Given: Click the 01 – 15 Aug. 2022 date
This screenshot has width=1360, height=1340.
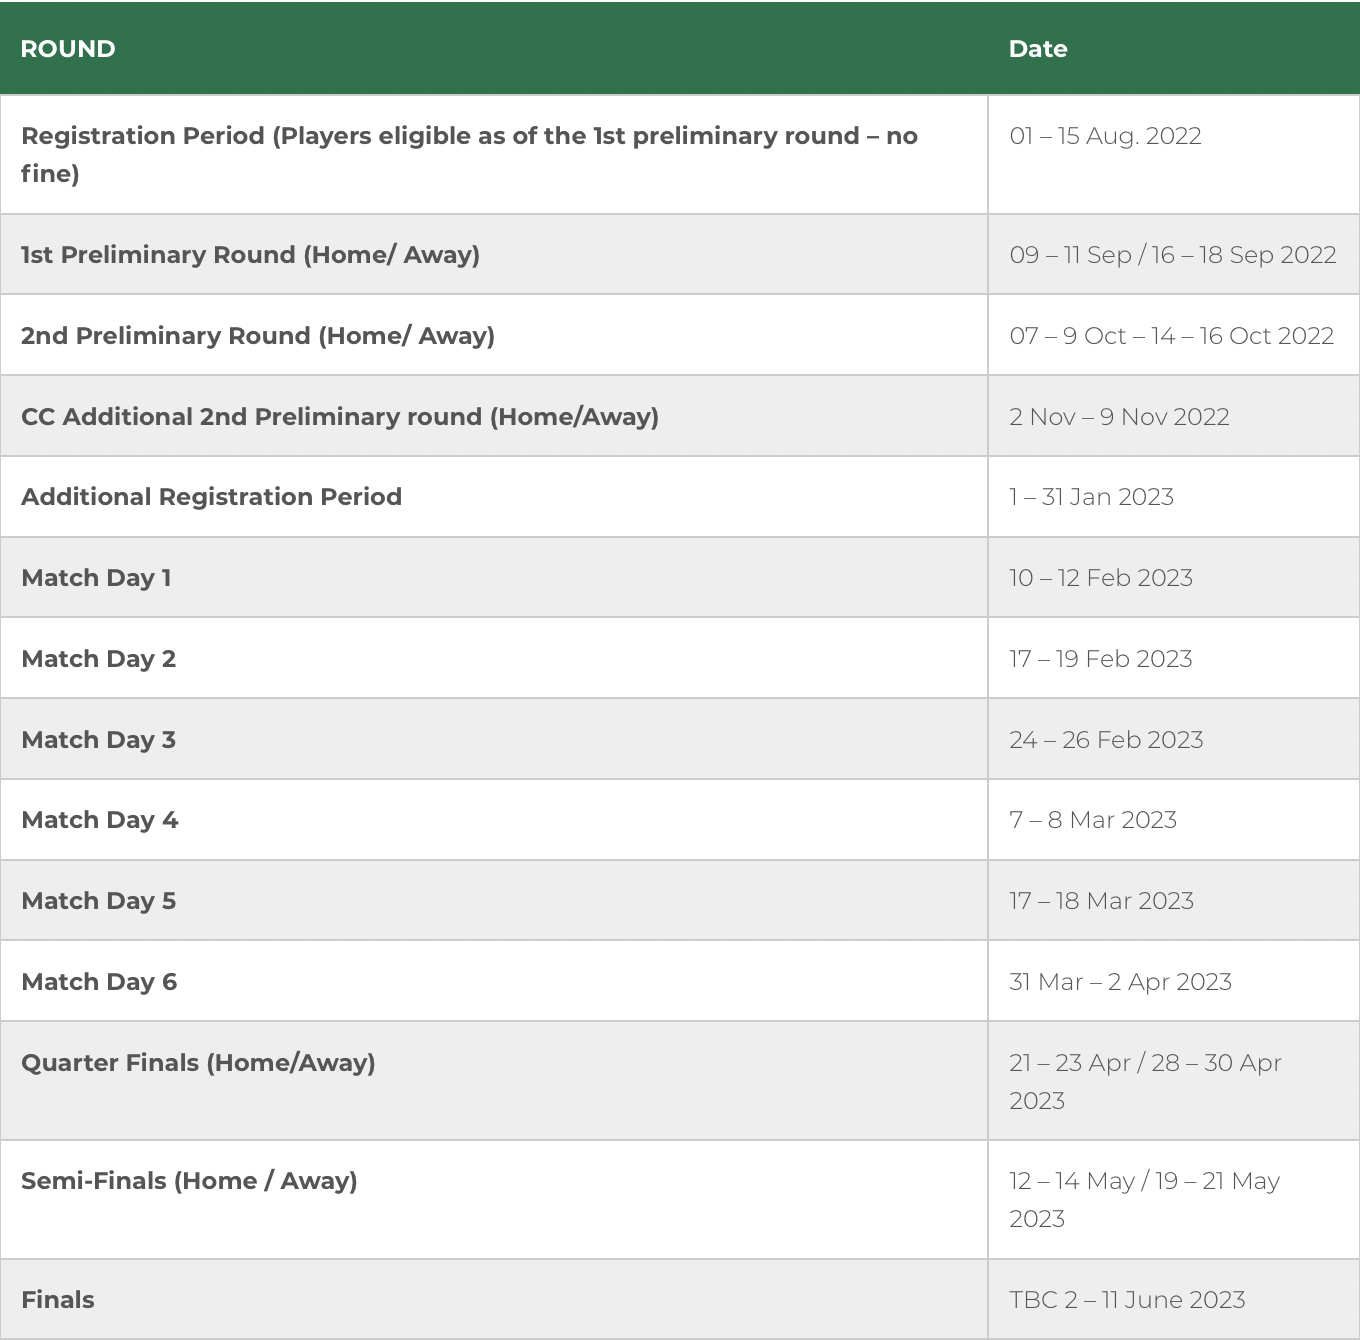Looking at the screenshot, I should tap(1105, 136).
